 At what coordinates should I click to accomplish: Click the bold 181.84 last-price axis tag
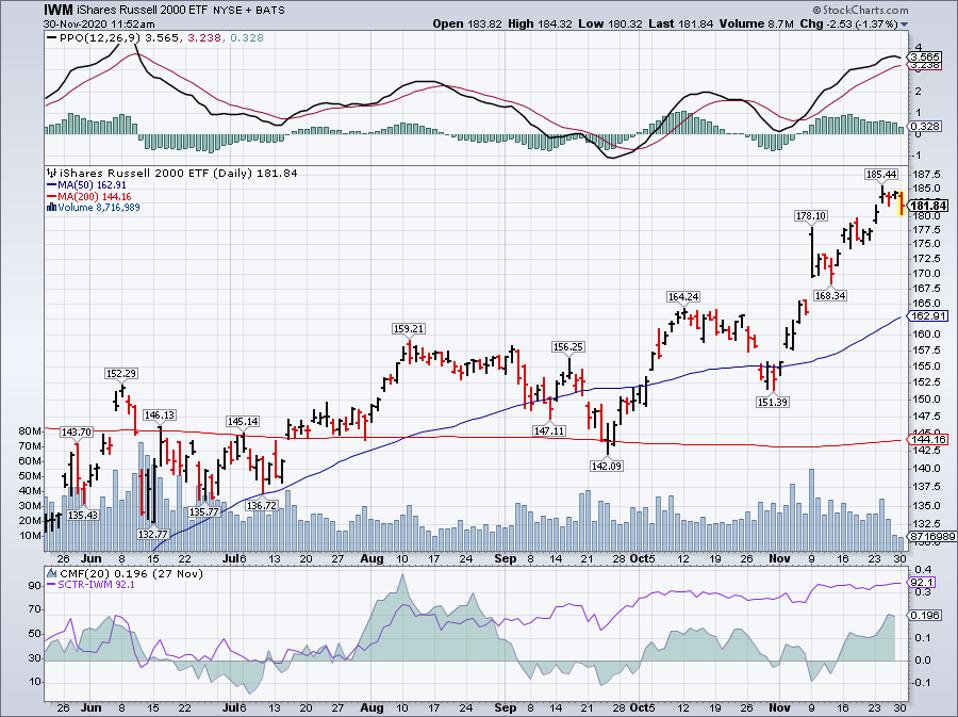click(929, 206)
